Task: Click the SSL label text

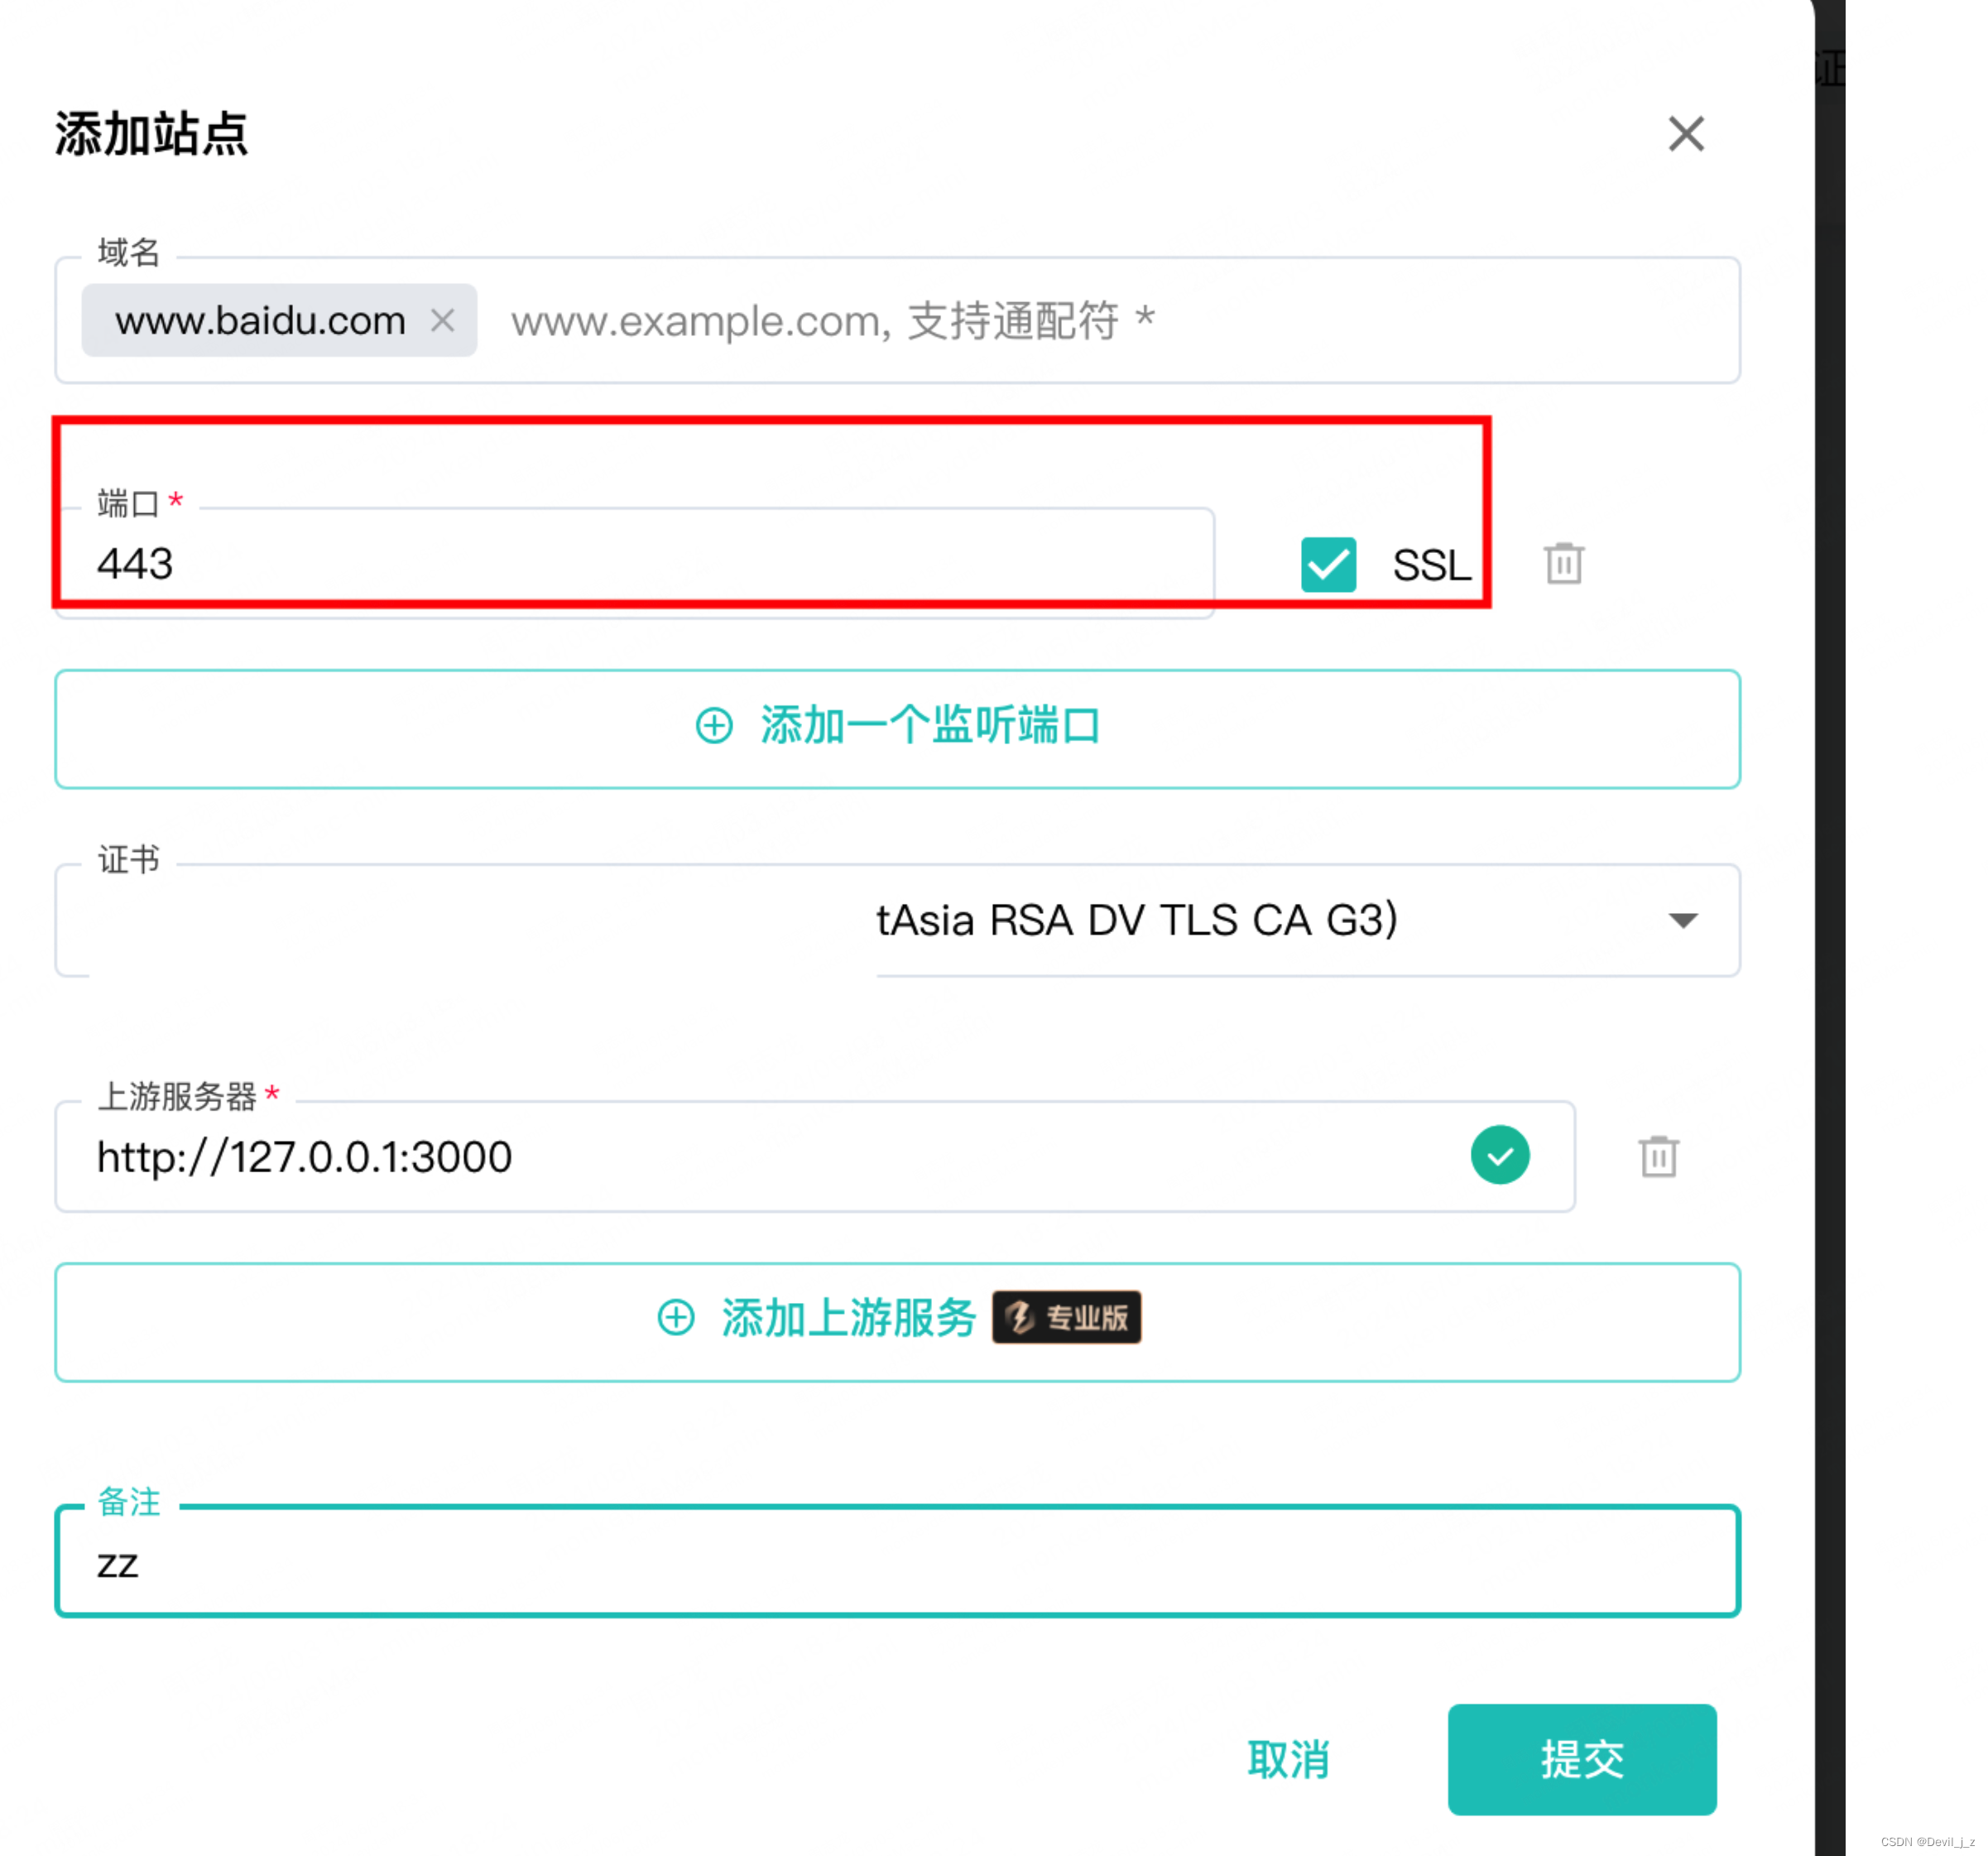Action: point(1431,565)
